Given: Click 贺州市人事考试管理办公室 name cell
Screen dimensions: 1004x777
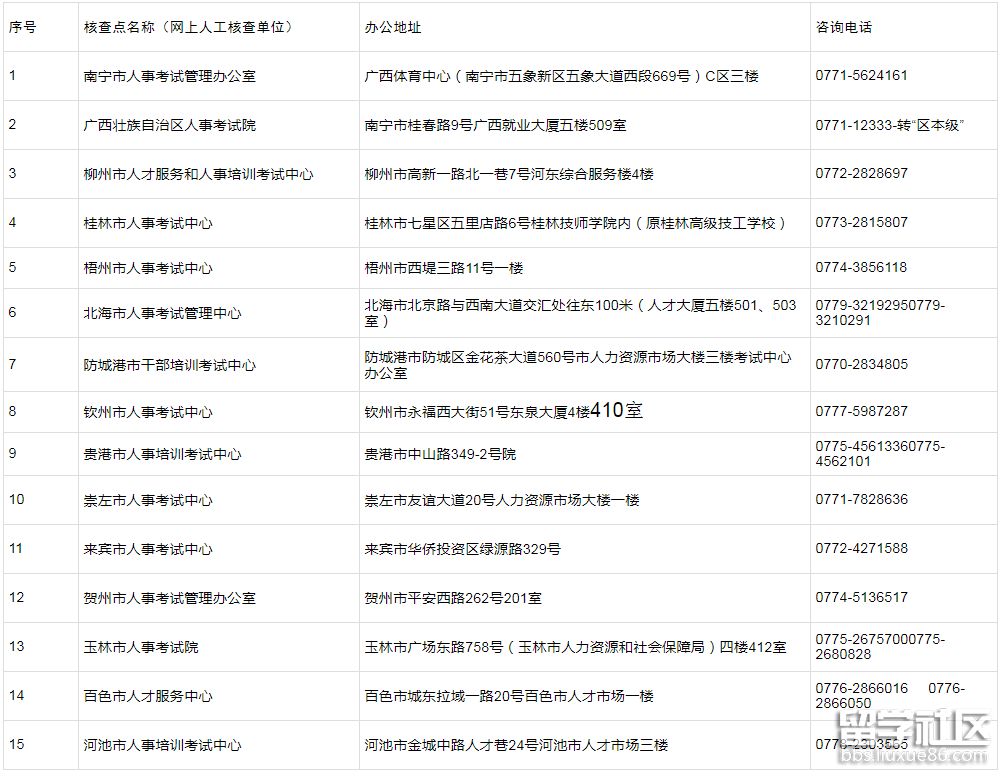Looking at the screenshot, I should click(x=169, y=598).
